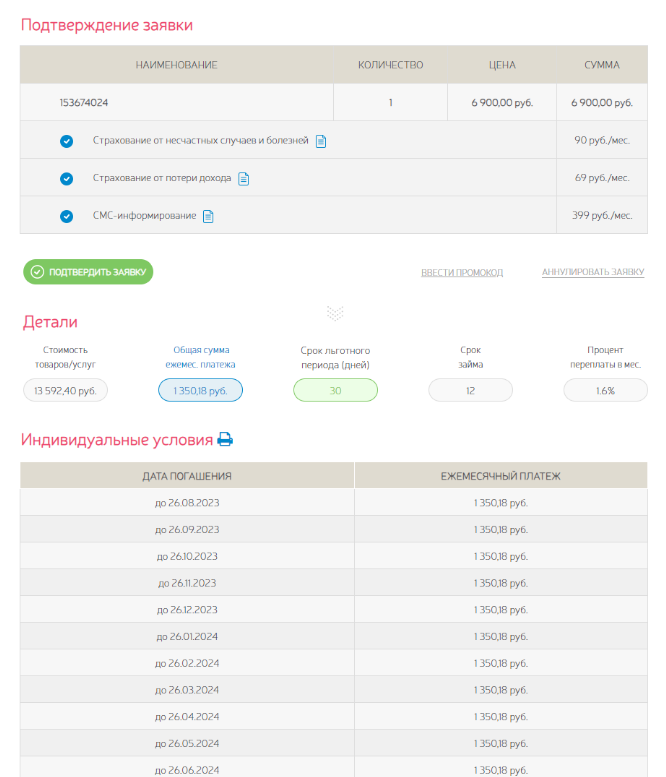Print the Индивидуальные условия via printer icon

pos(225,440)
